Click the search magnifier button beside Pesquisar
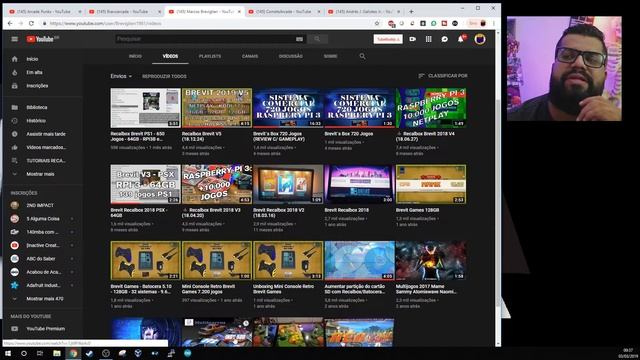Image resolution: width=640 pixels, height=360 pixels. click(317, 39)
